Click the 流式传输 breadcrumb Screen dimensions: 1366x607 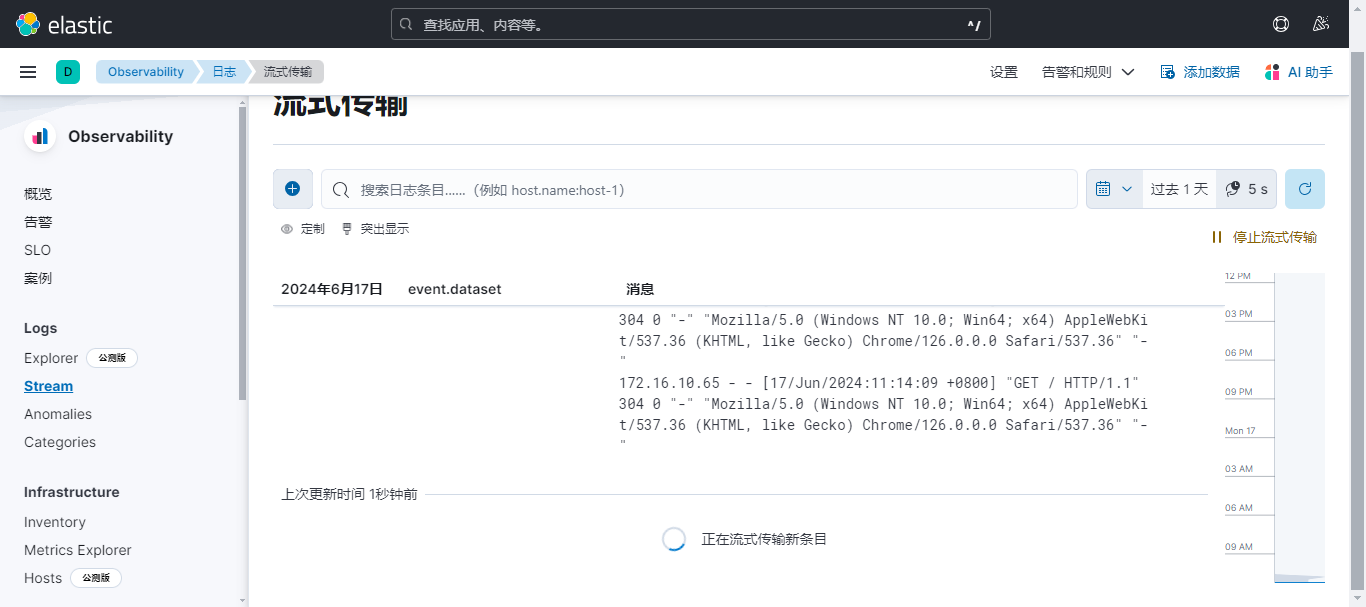point(287,72)
